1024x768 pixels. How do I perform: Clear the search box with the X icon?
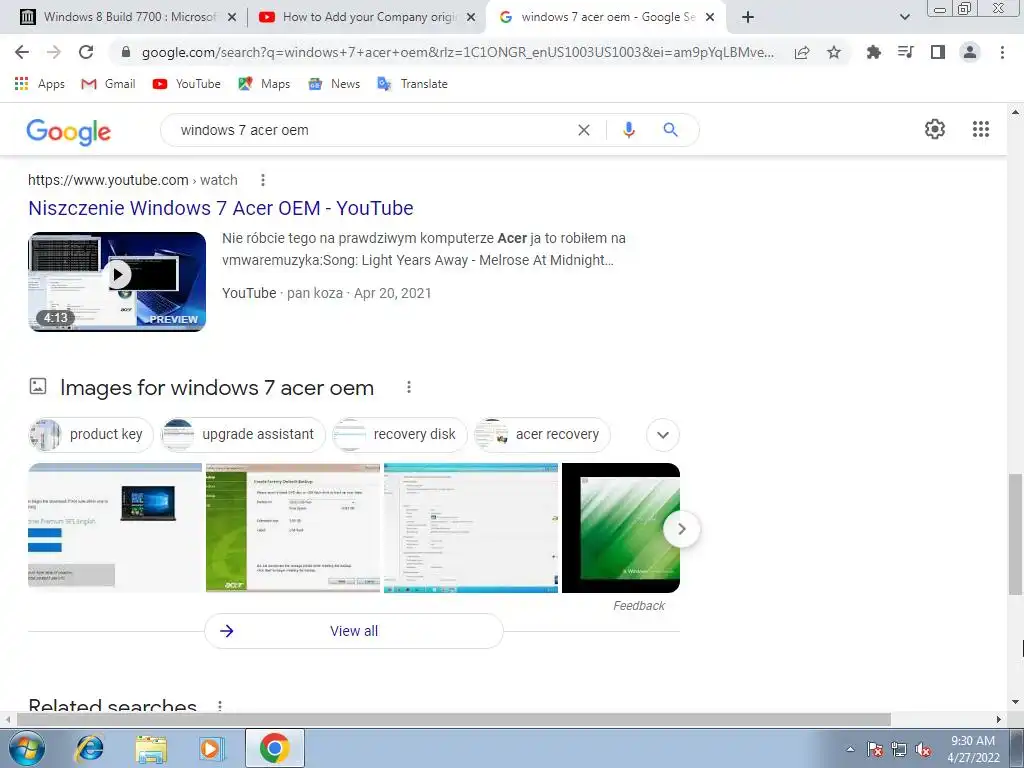584,130
